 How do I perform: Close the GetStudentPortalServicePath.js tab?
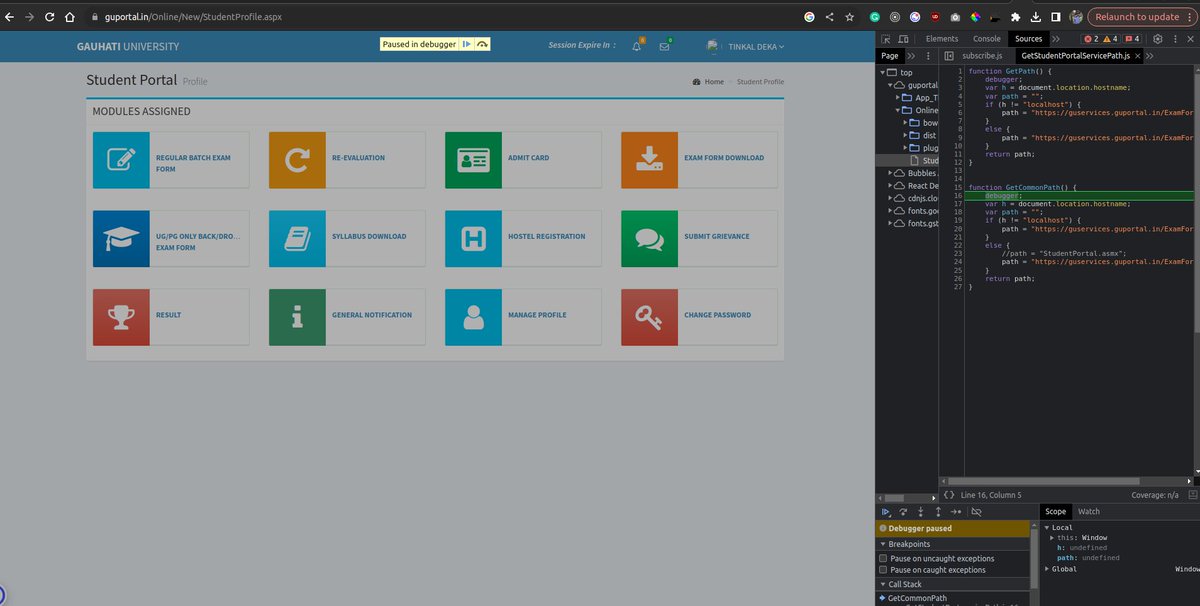tap(1138, 56)
